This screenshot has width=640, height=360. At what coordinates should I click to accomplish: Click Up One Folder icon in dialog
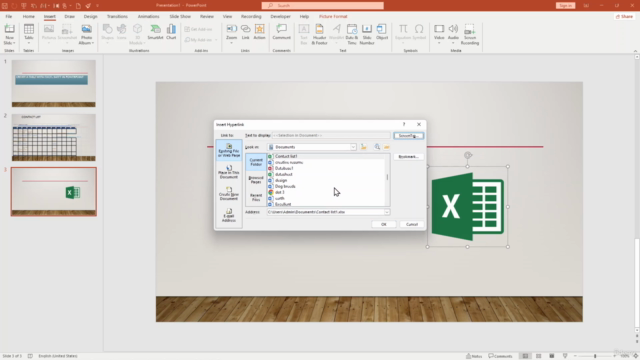click(x=364, y=147)
